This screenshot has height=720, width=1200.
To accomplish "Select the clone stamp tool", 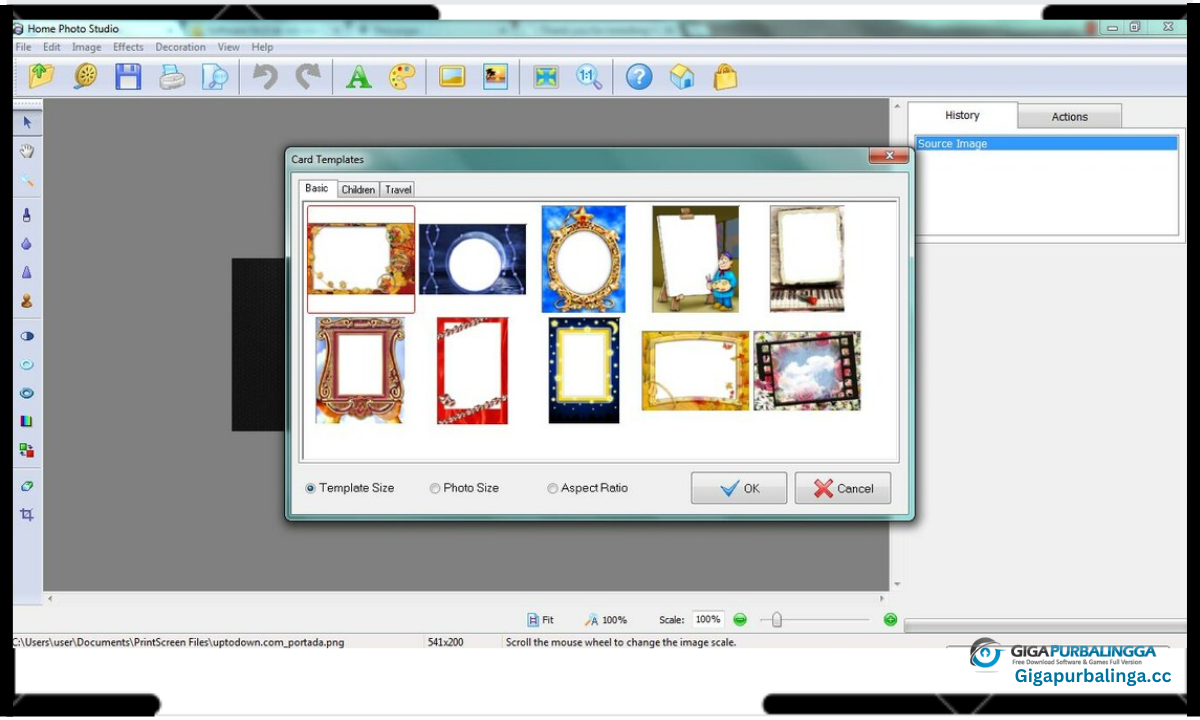I will point(27,301).
